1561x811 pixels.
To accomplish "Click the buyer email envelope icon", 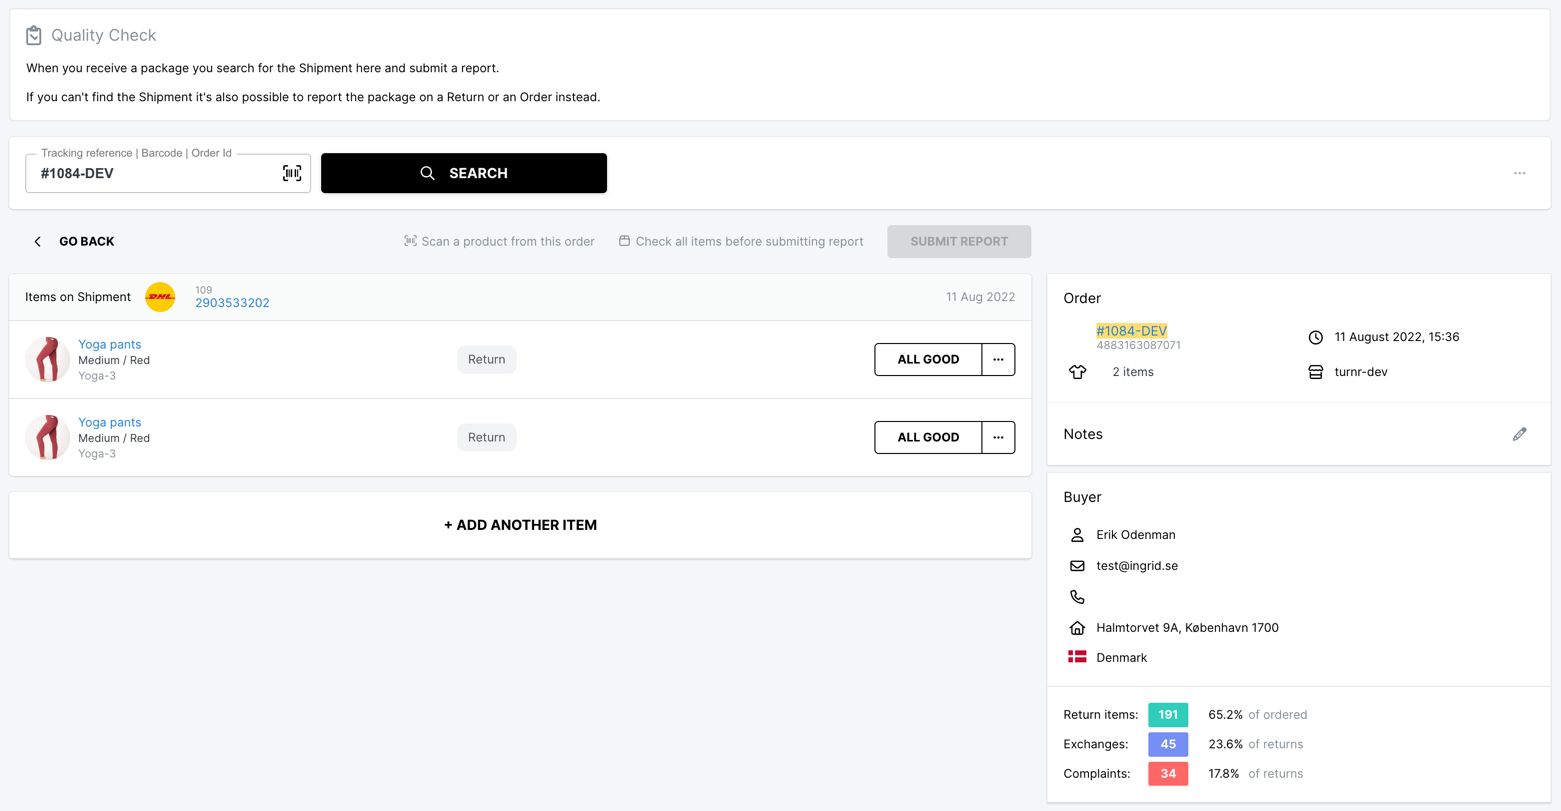I will click(x=1077, y=566).
